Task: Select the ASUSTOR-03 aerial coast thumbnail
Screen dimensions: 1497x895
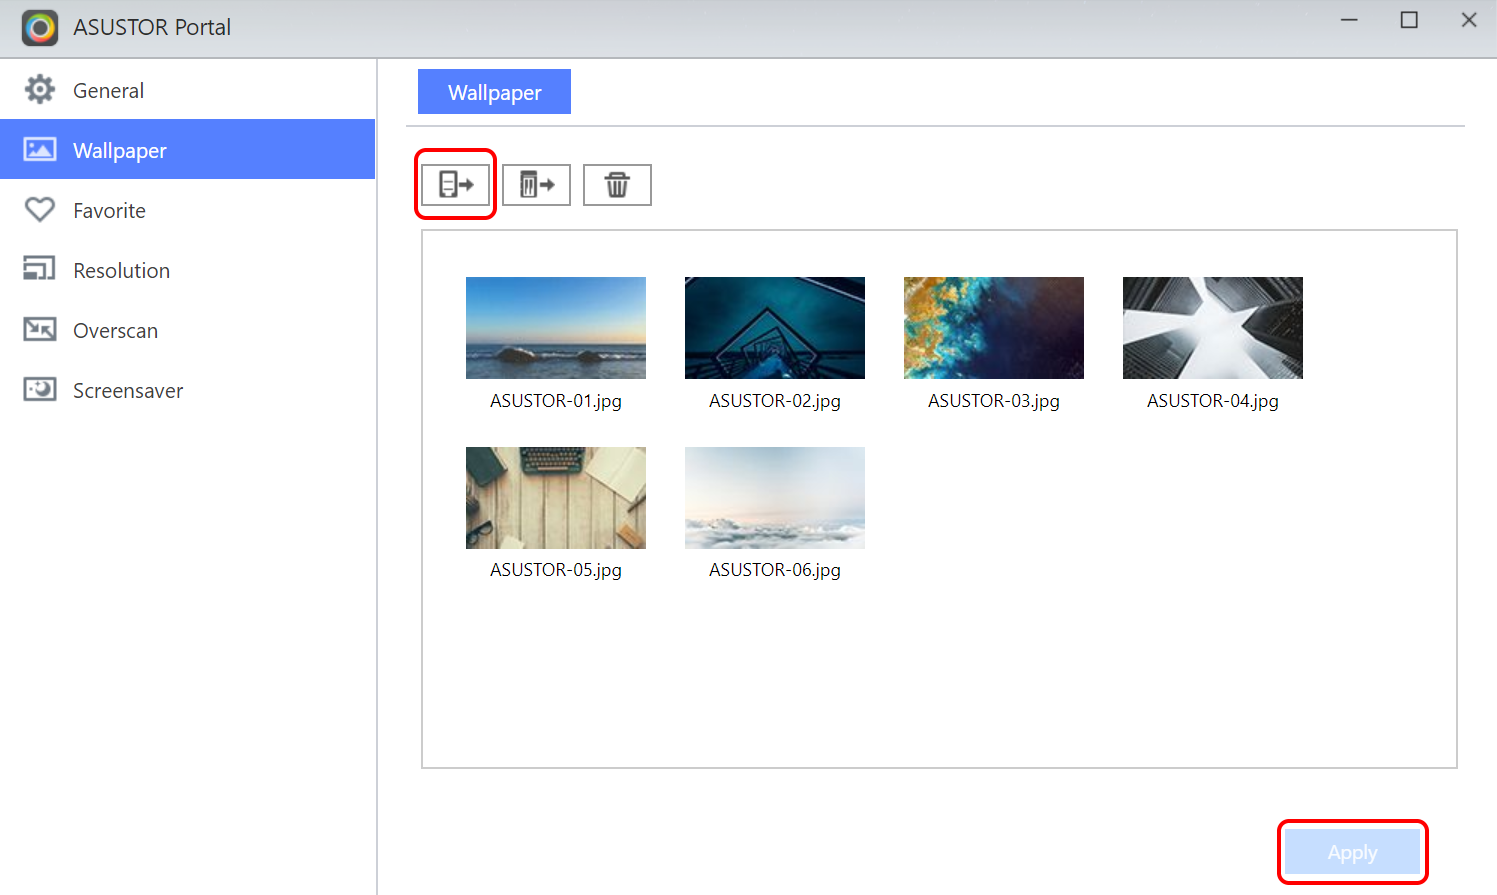Action: tap(994, 328)
